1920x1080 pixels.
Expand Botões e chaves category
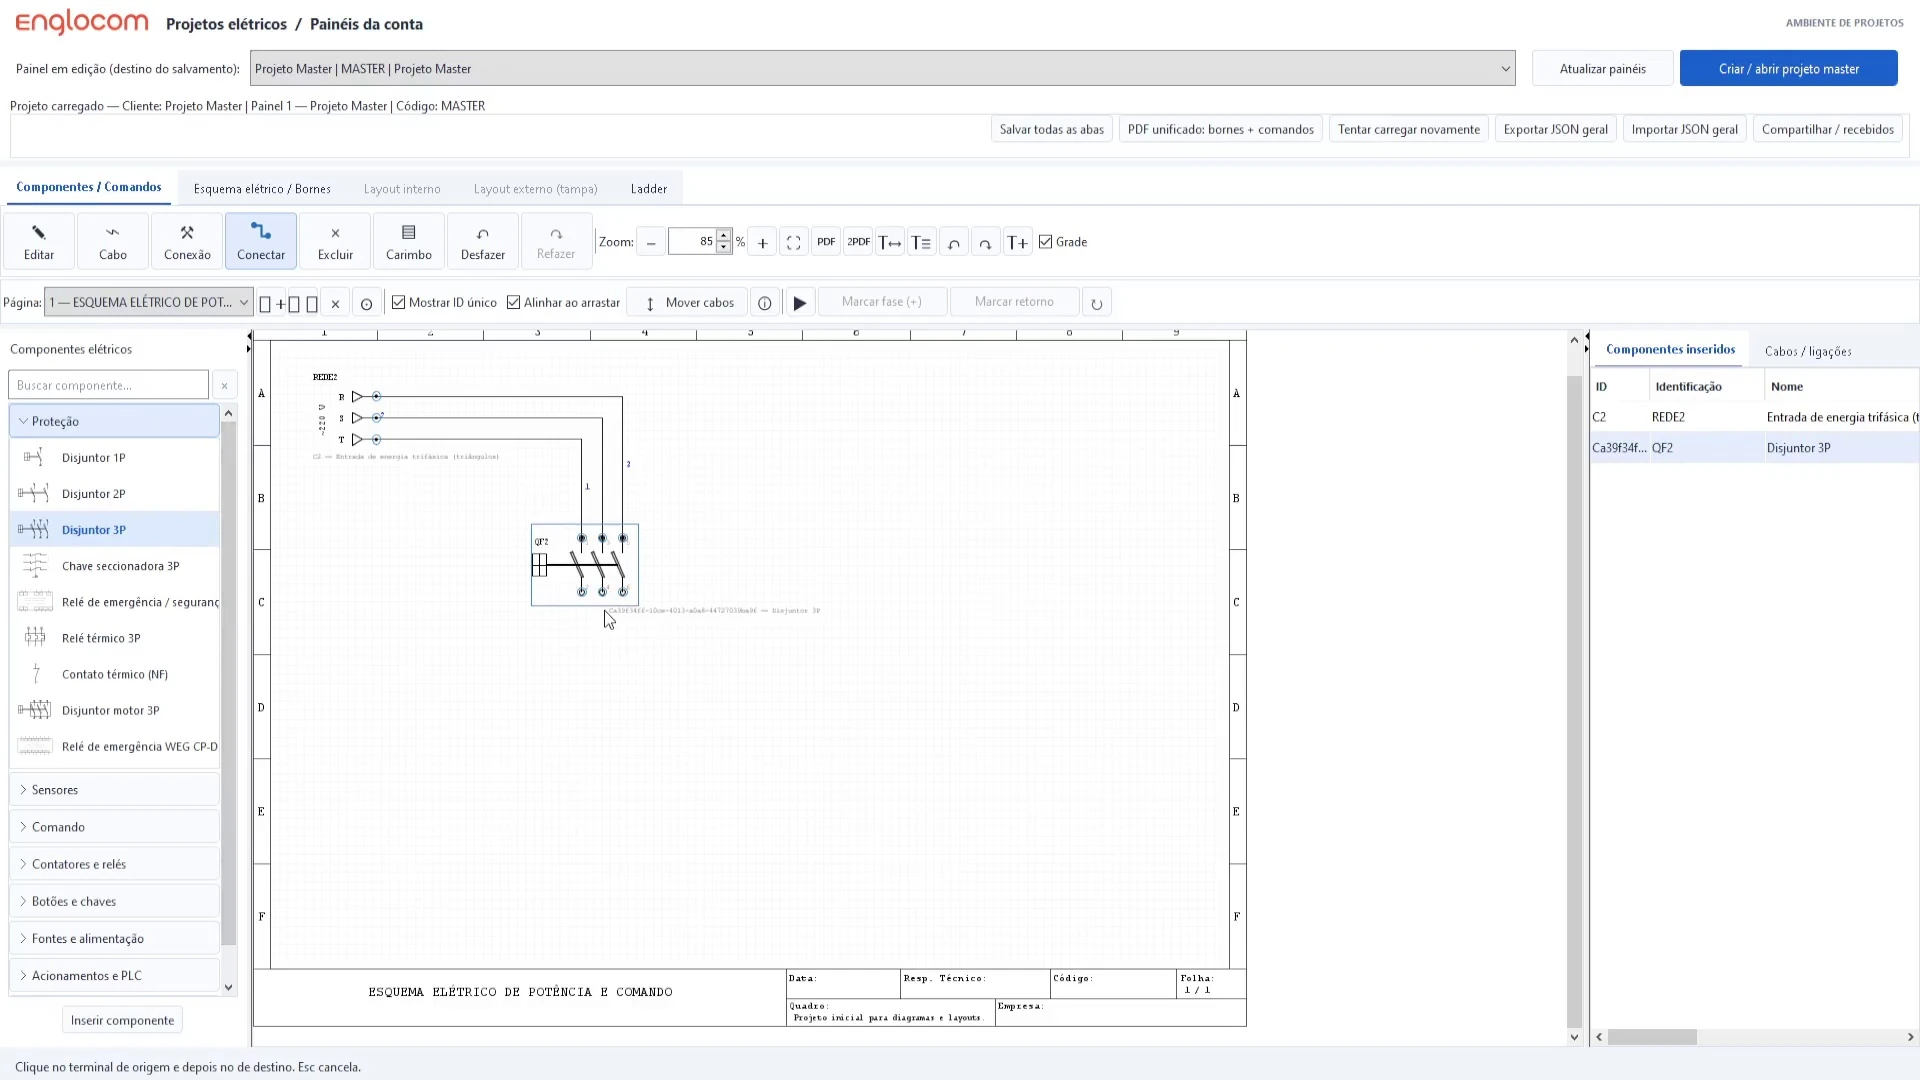point(114,901)
